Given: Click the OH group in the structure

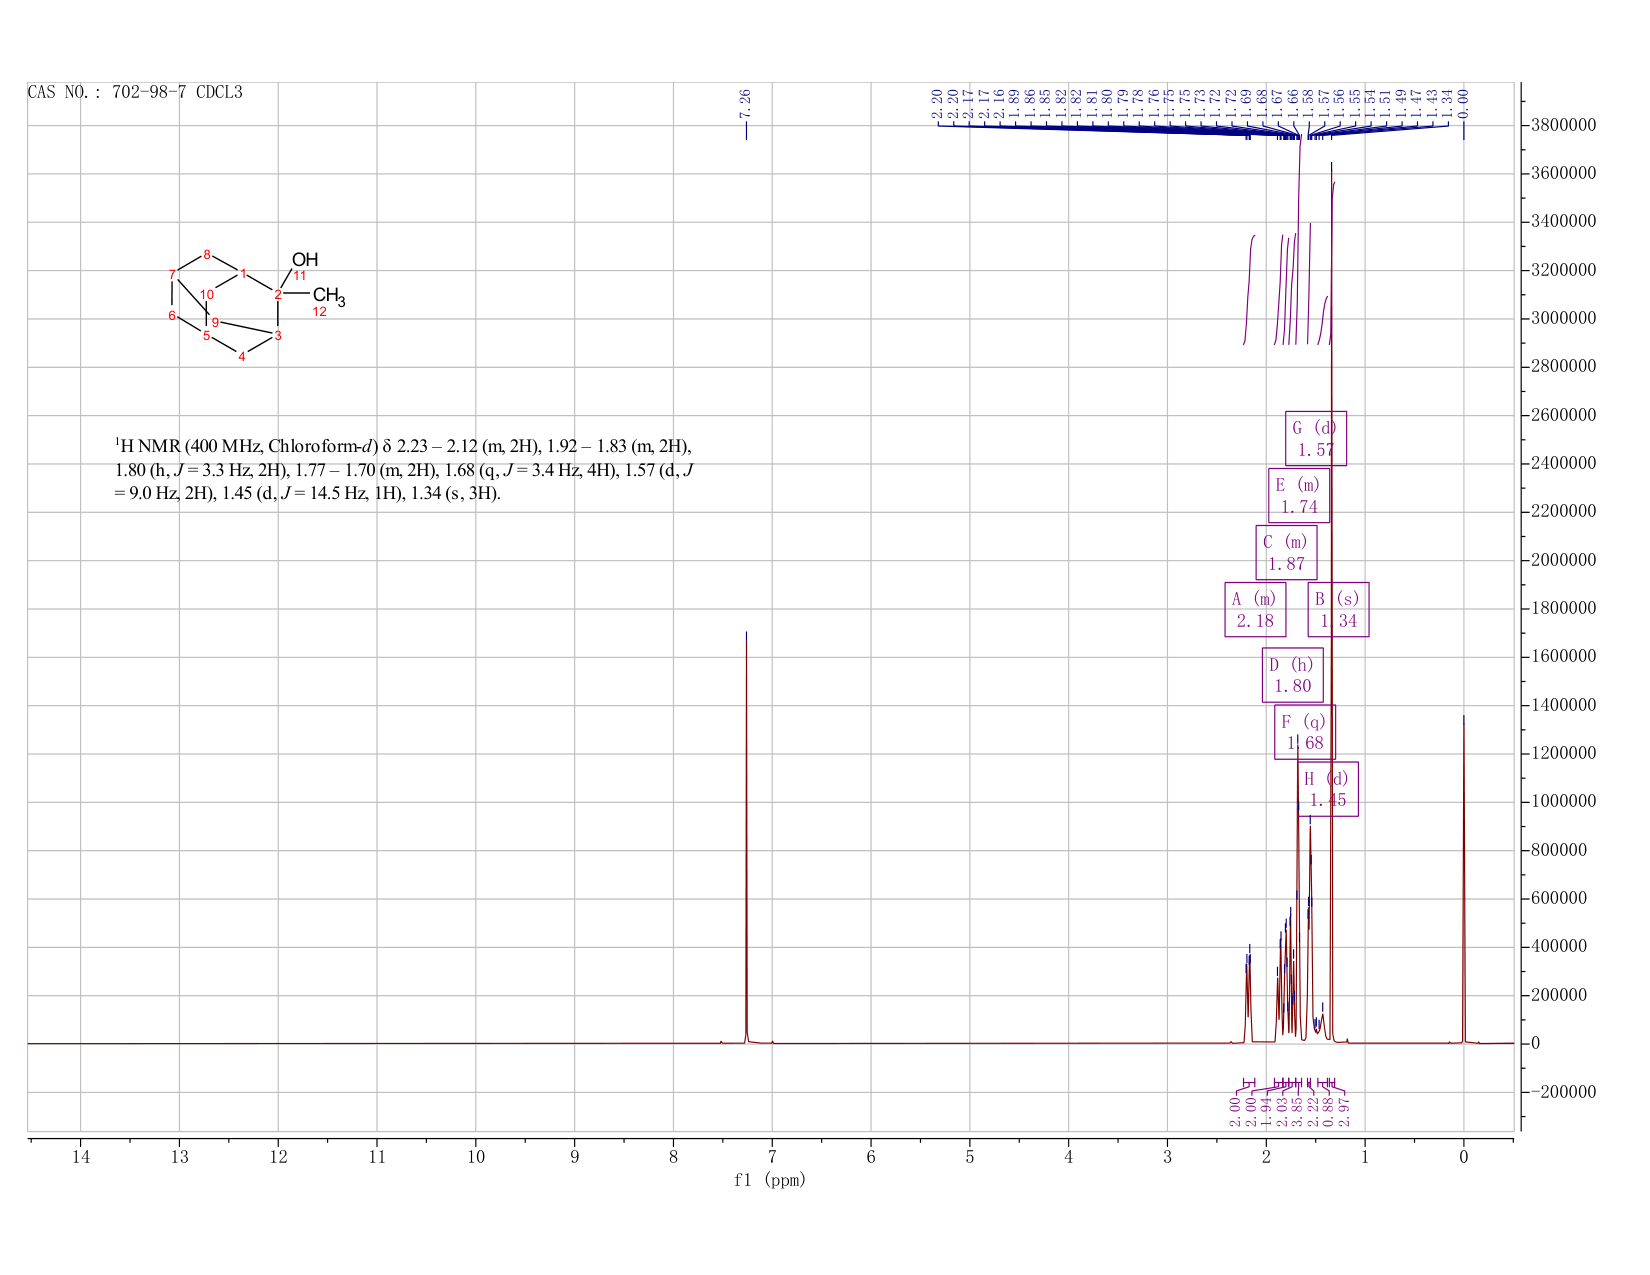Looking at the screenshot, I should (x=305, y=260).
